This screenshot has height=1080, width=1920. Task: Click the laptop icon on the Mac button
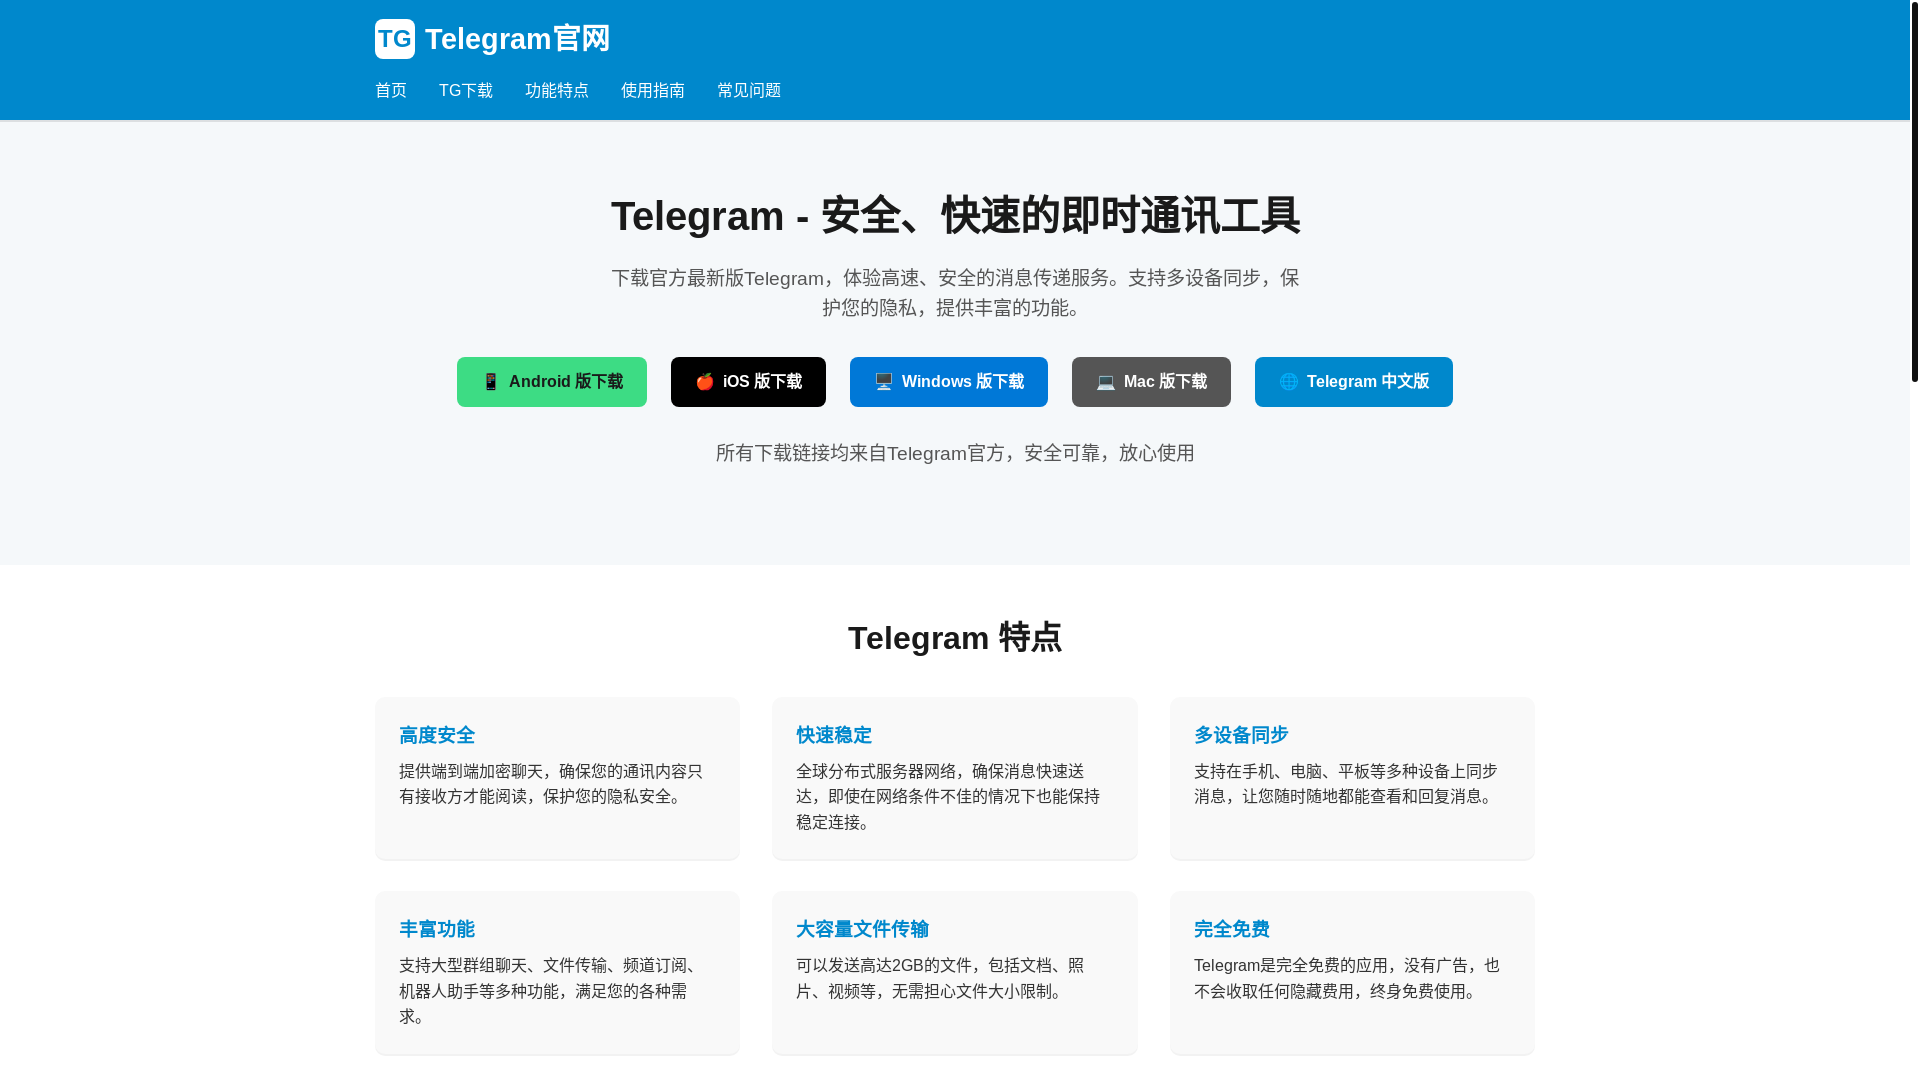(x=1106, y=382)
